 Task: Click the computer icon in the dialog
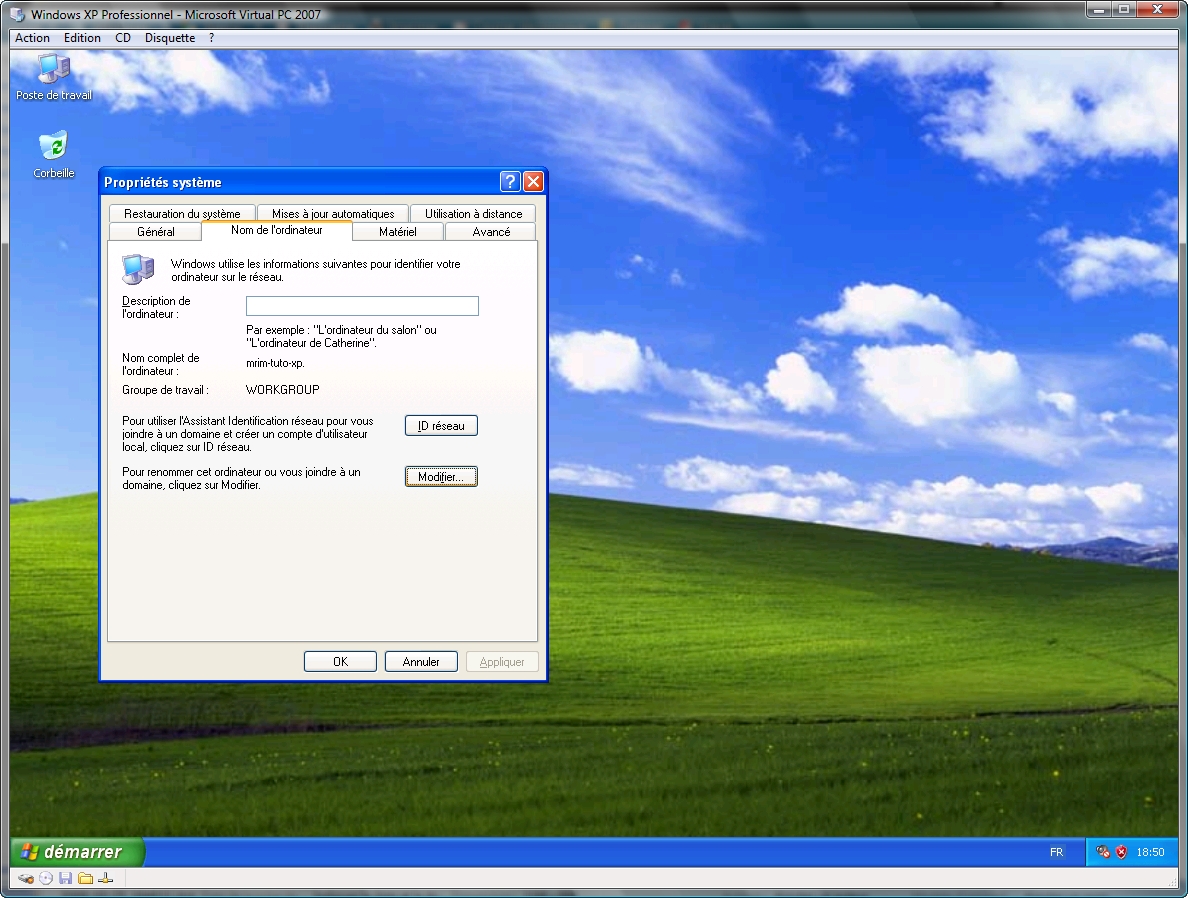(138, 269)
